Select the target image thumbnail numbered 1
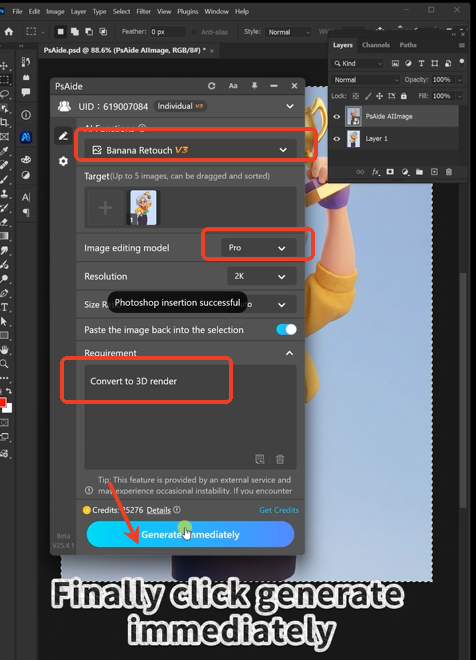This screenshot has width=476, height=660. point(143,208)
